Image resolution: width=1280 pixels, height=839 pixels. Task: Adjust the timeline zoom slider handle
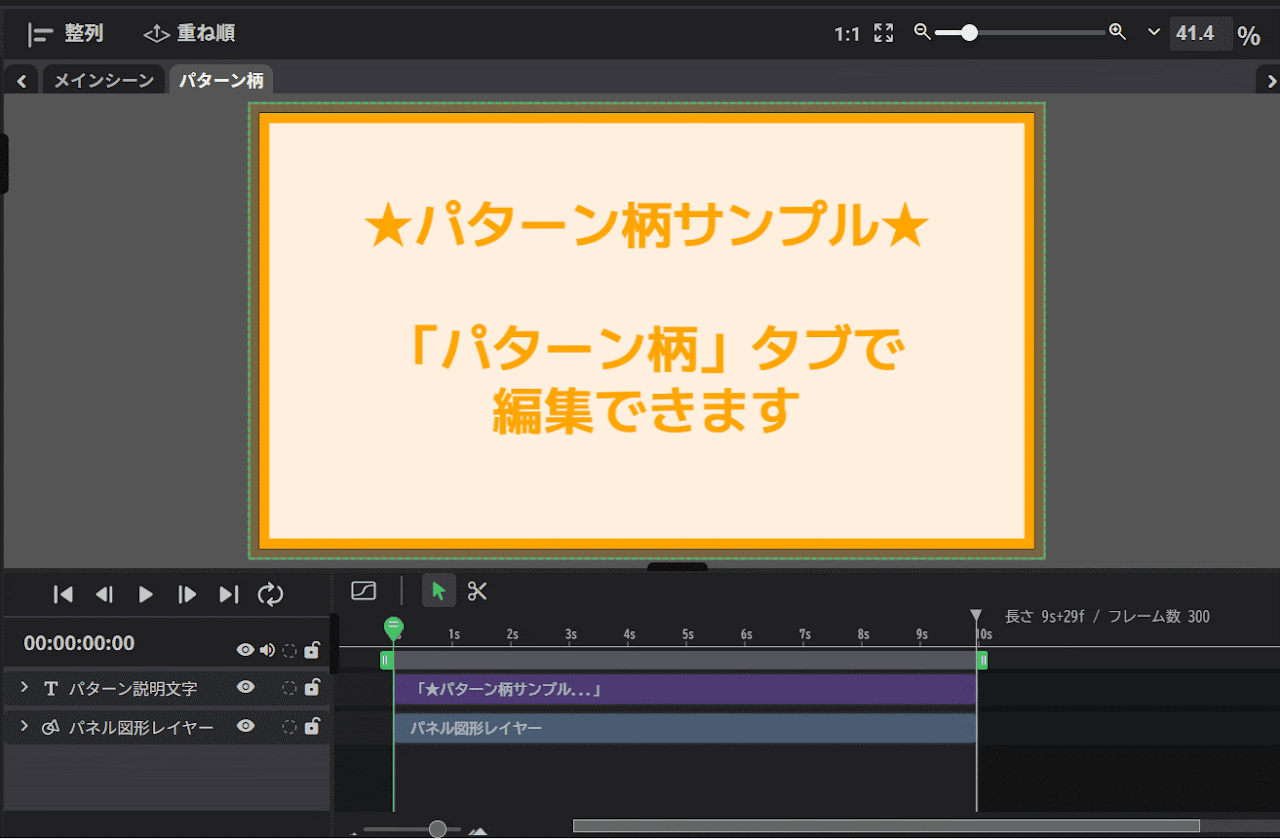click(x=438, y=829)
